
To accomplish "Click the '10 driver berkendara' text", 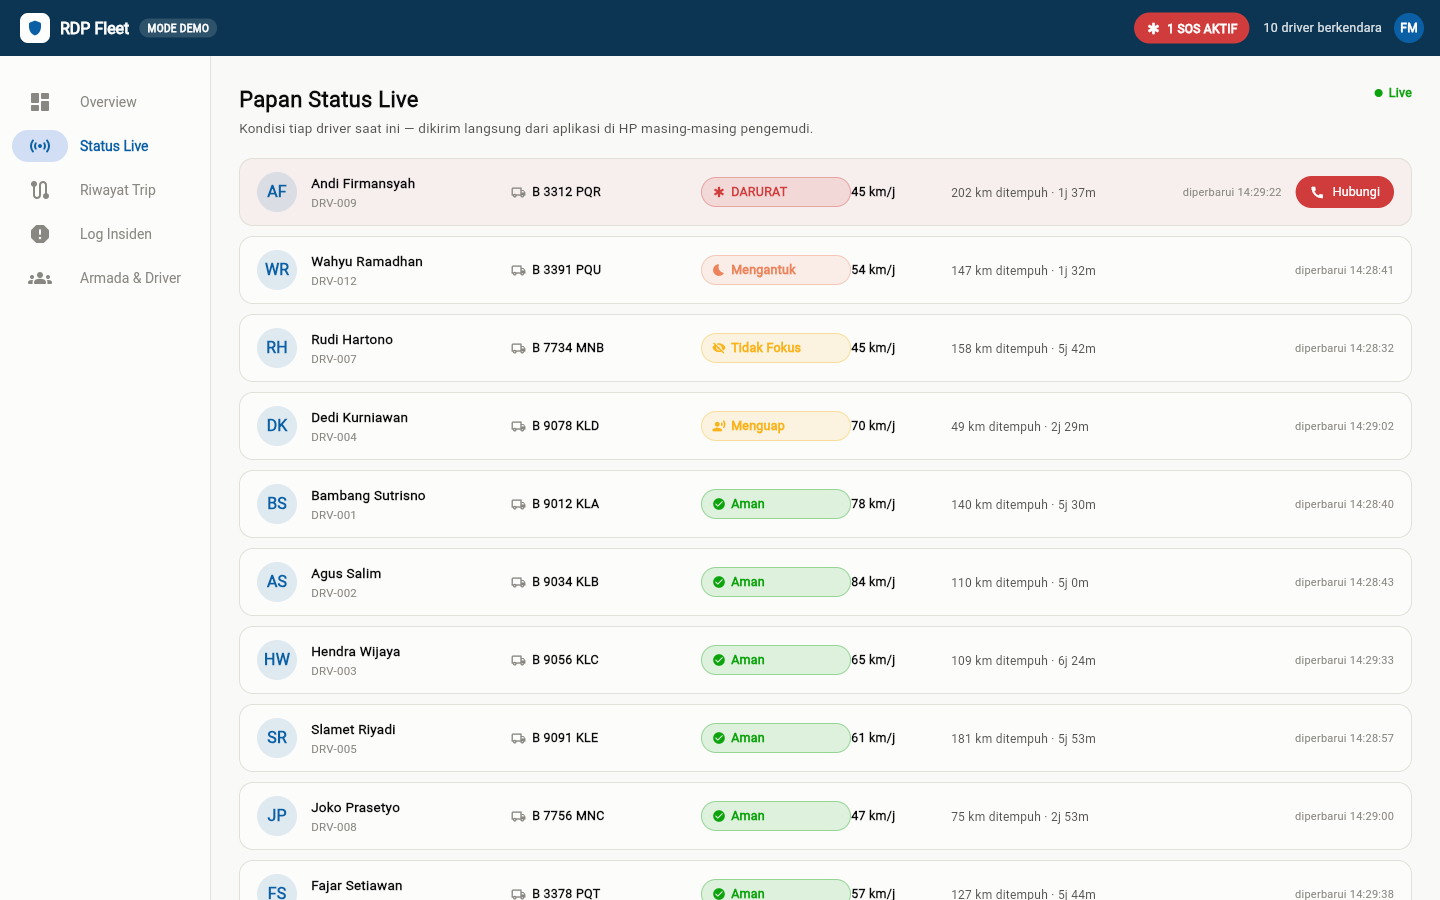I will coord(1322,28).
